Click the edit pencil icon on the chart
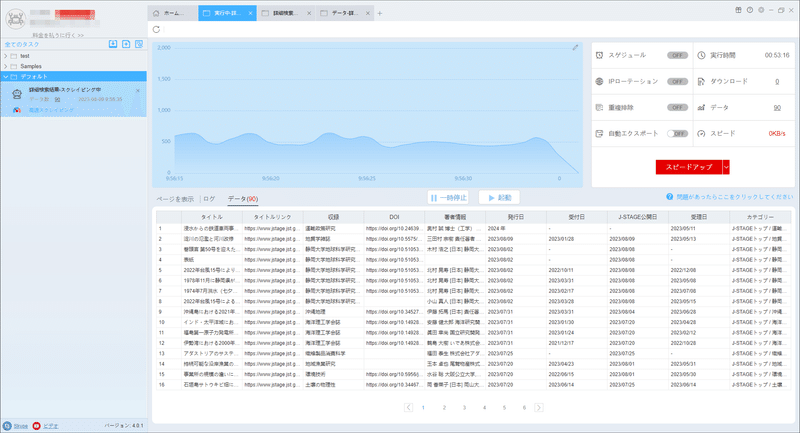 575,47
